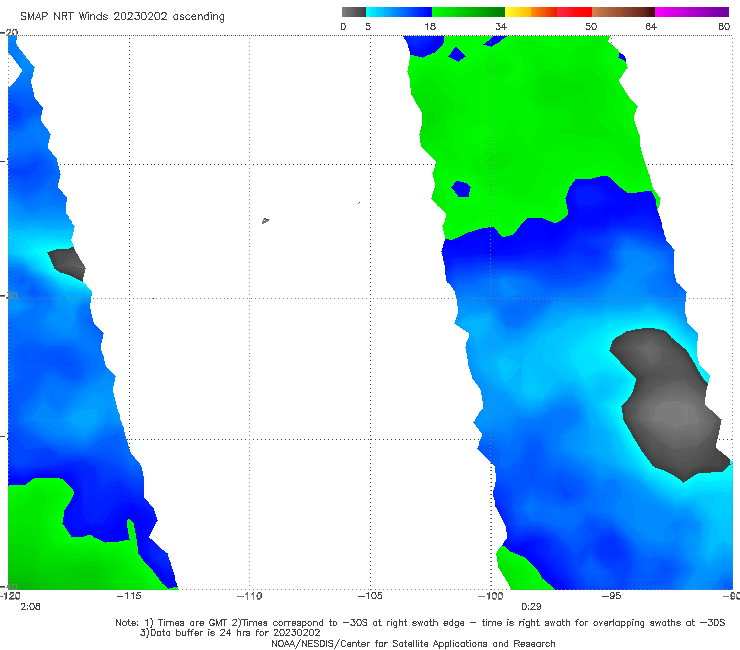Viewport: 740px width, 650px height.
Task: Click the title 'SMAP NRT Winds 20230202 ascending'
Action: click(x=122, y=16)
